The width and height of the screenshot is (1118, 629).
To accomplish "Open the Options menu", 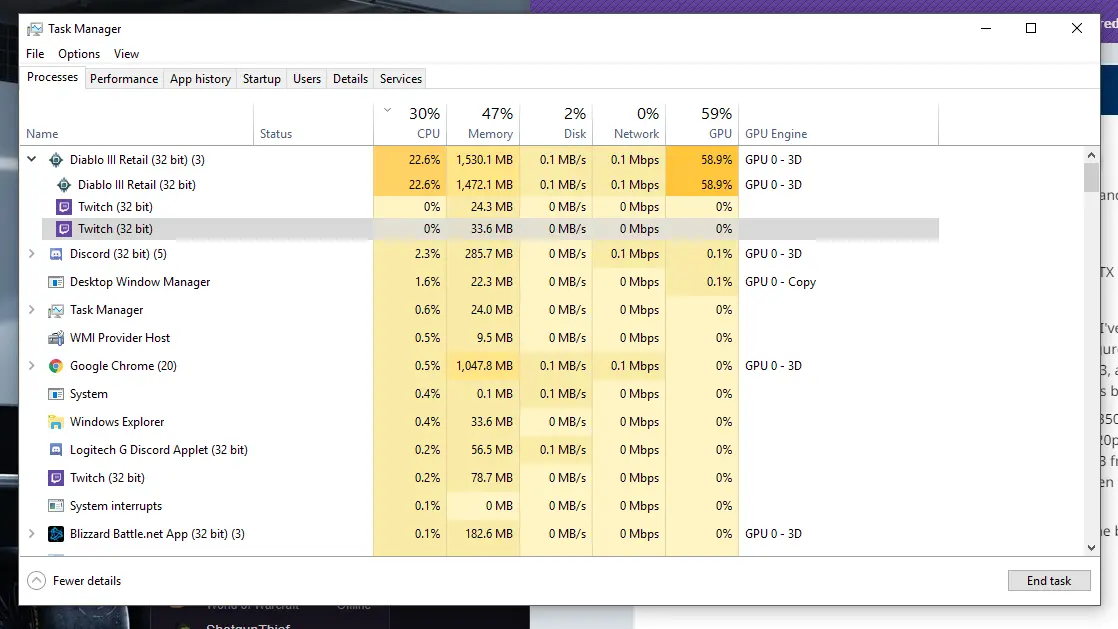I will [x=79, y=54].
